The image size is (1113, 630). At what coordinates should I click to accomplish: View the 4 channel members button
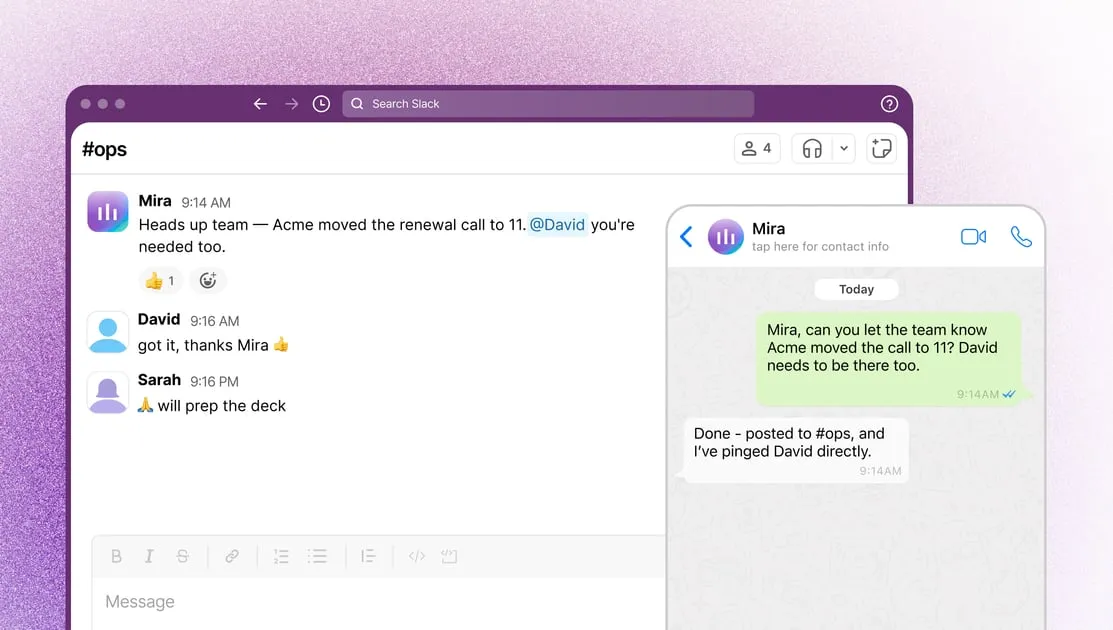(757, 148)
